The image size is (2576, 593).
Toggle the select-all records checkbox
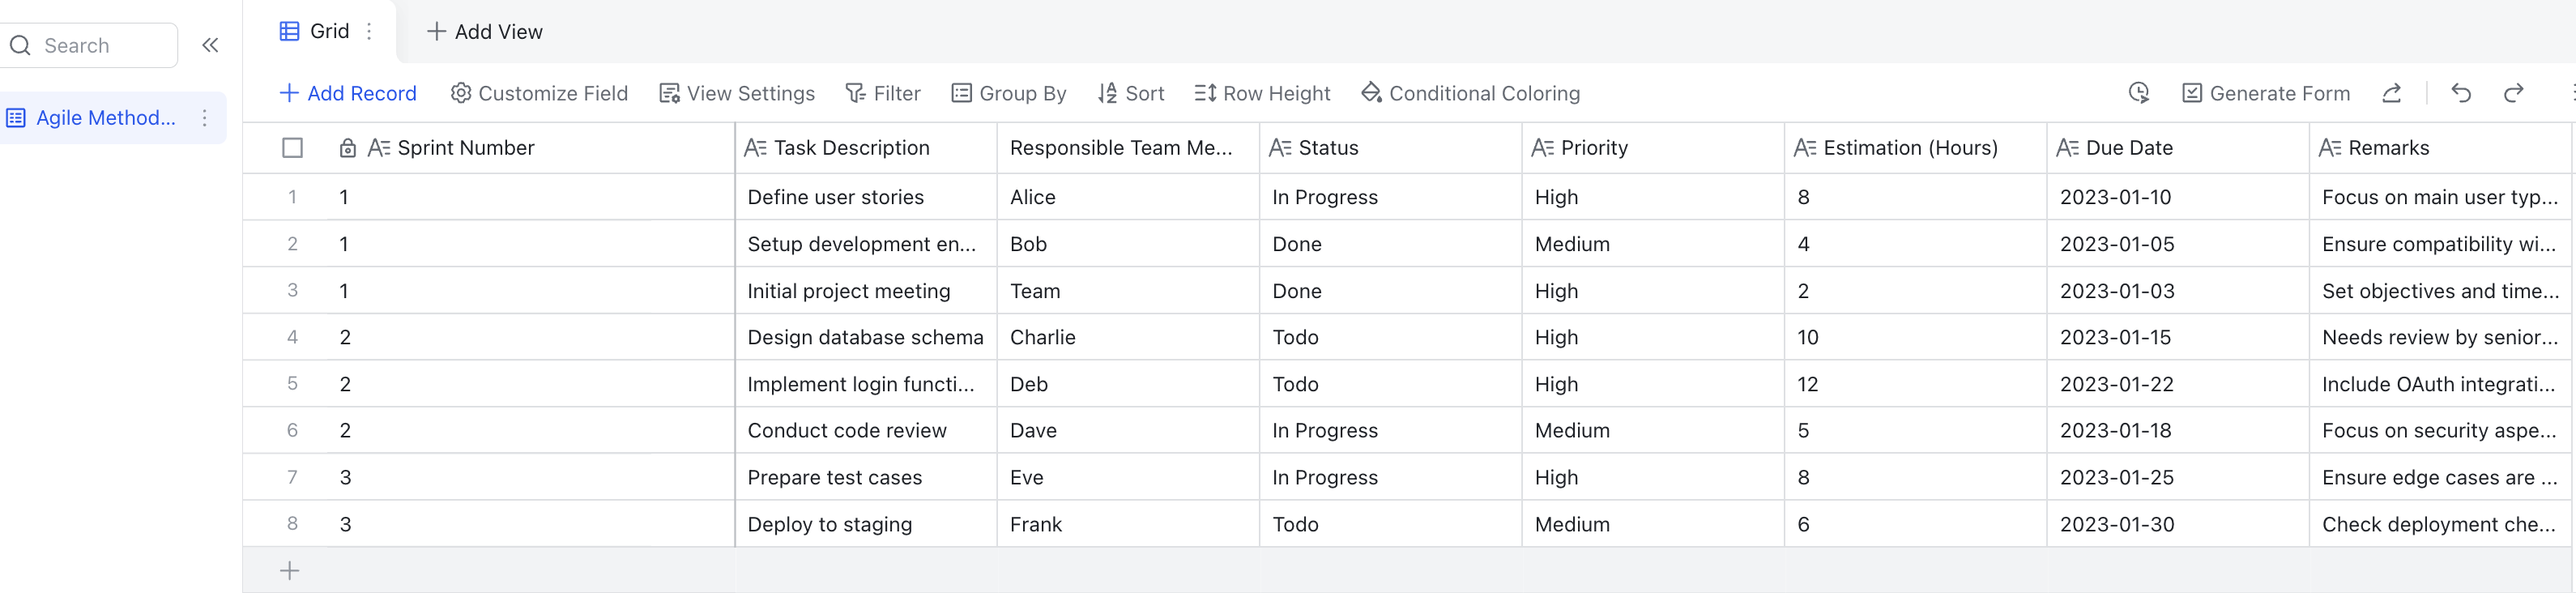[x=292, y=148]
